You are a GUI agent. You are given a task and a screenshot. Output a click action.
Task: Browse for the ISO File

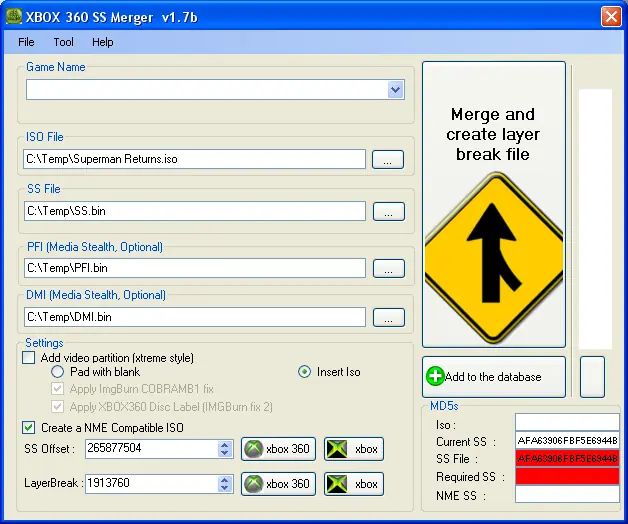388,159
